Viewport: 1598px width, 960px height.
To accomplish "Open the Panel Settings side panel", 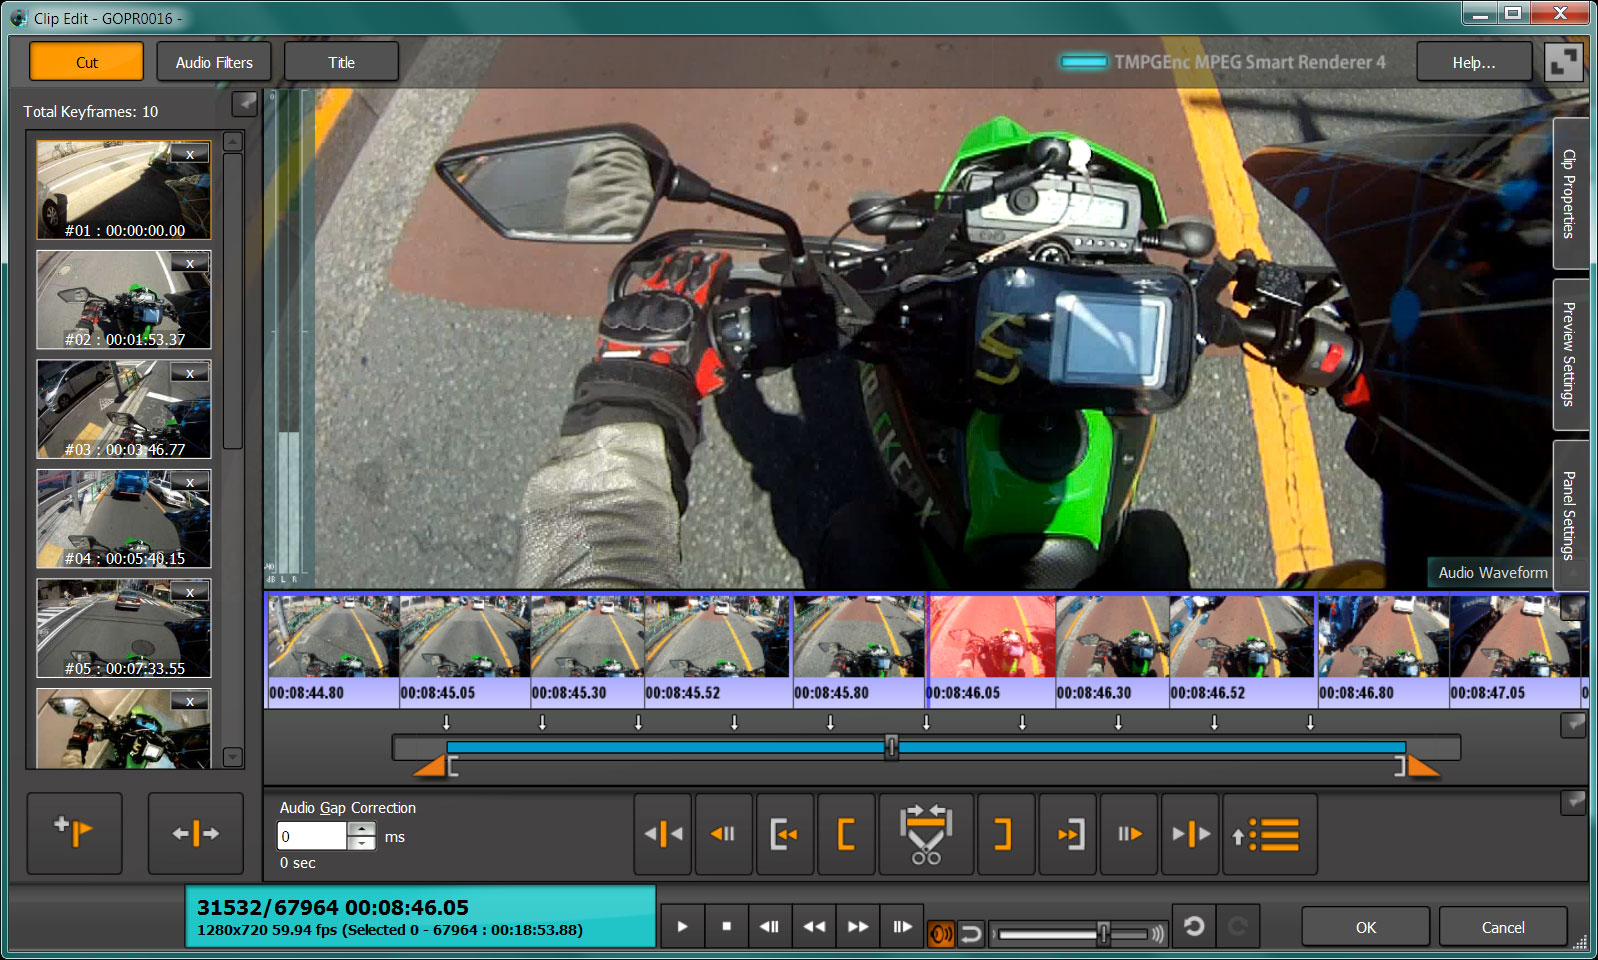I will click(1569, 514).
